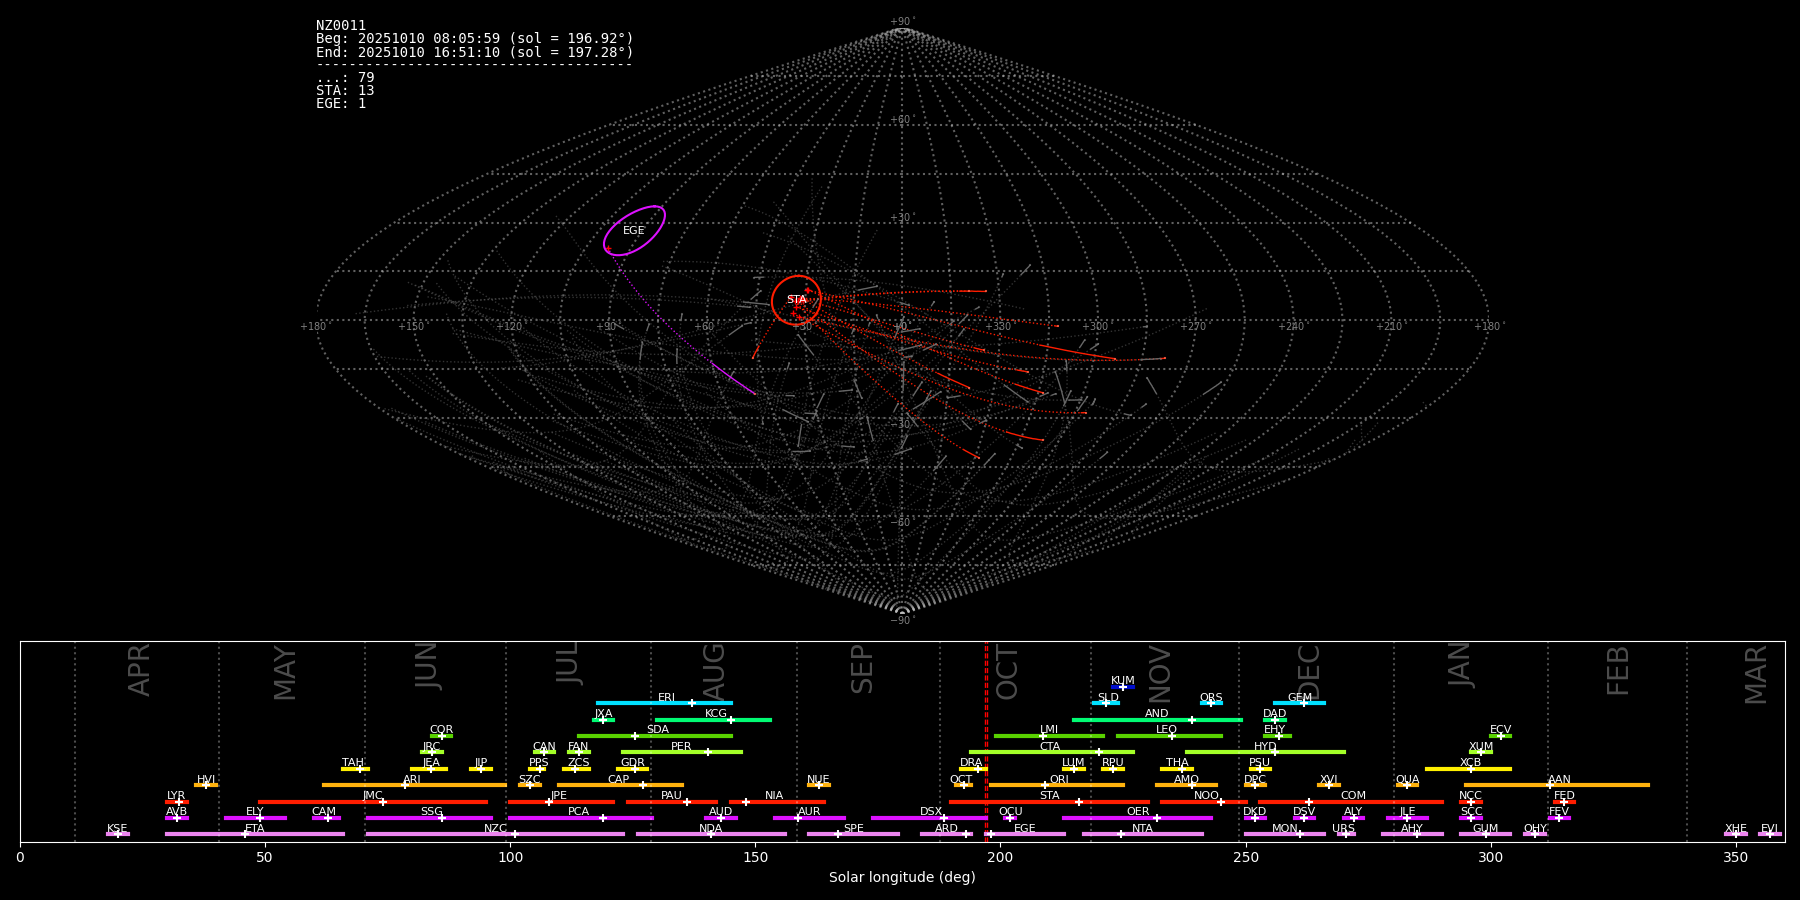1800x900 pixels.
Task: Click the green AND shower bar
Action: coord(1157,720)
